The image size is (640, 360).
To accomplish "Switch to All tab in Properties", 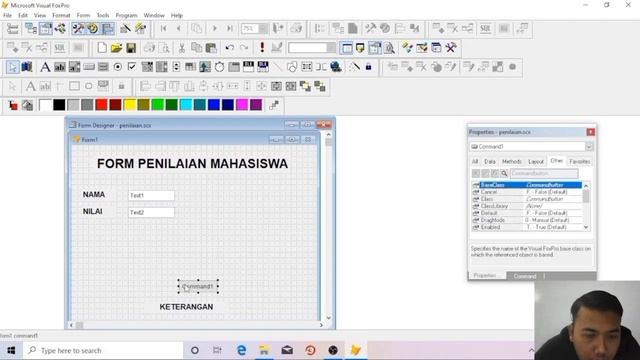I will [x=475, y=162].
